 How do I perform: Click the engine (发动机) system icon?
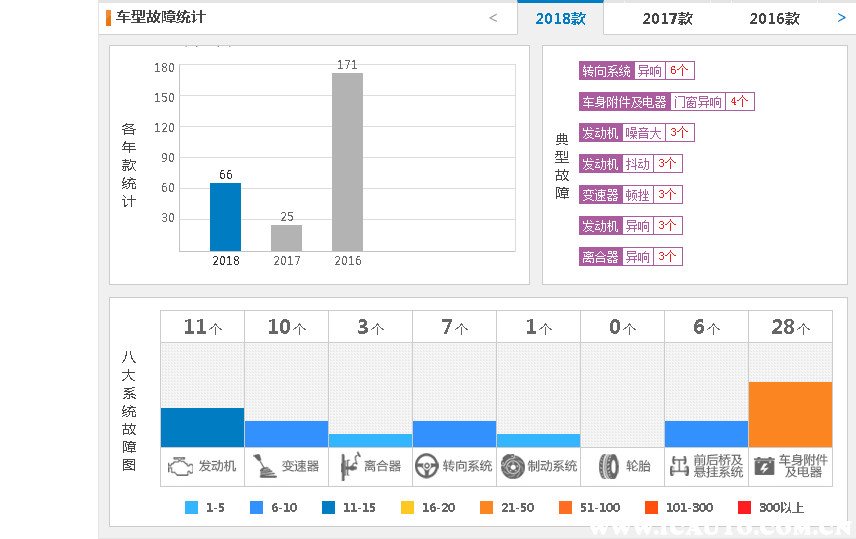pyautogui.click(x=181, y=466)
